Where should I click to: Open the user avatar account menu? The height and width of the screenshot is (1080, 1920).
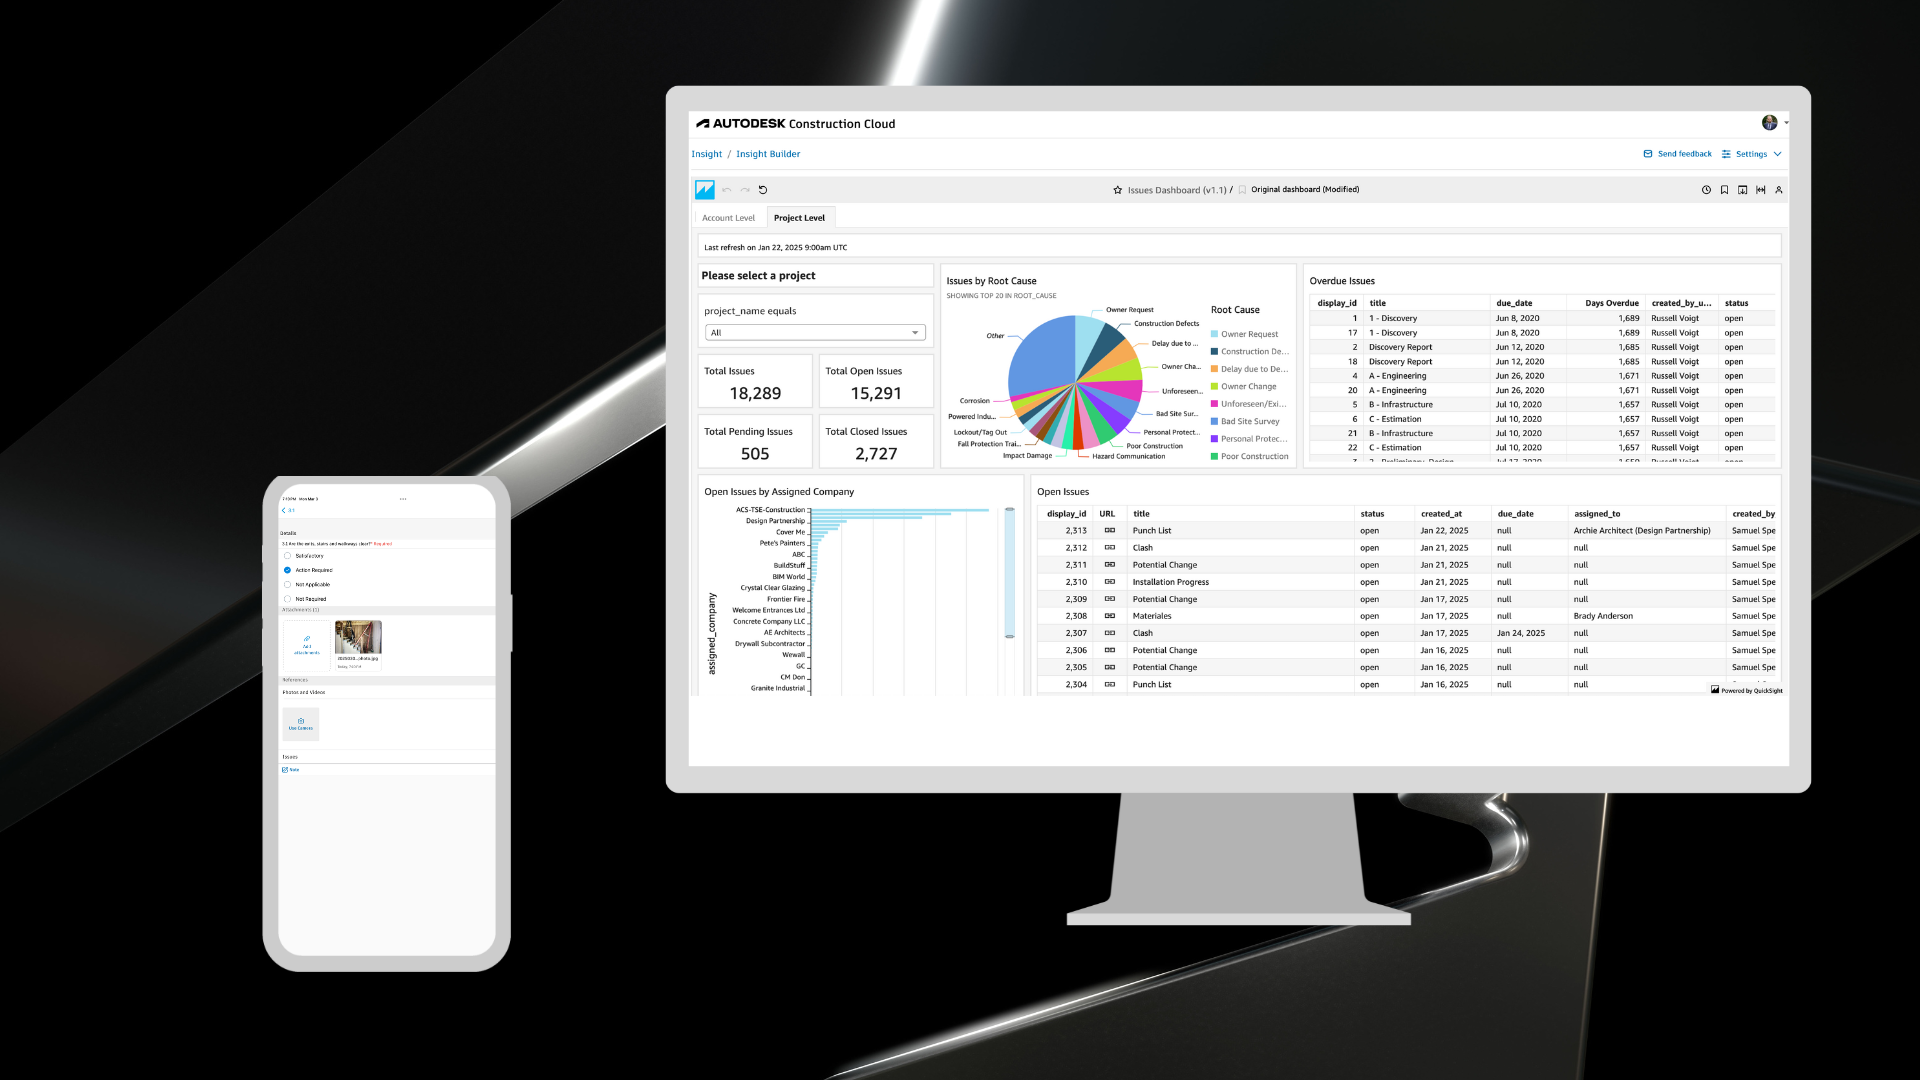click(1770, 123)
